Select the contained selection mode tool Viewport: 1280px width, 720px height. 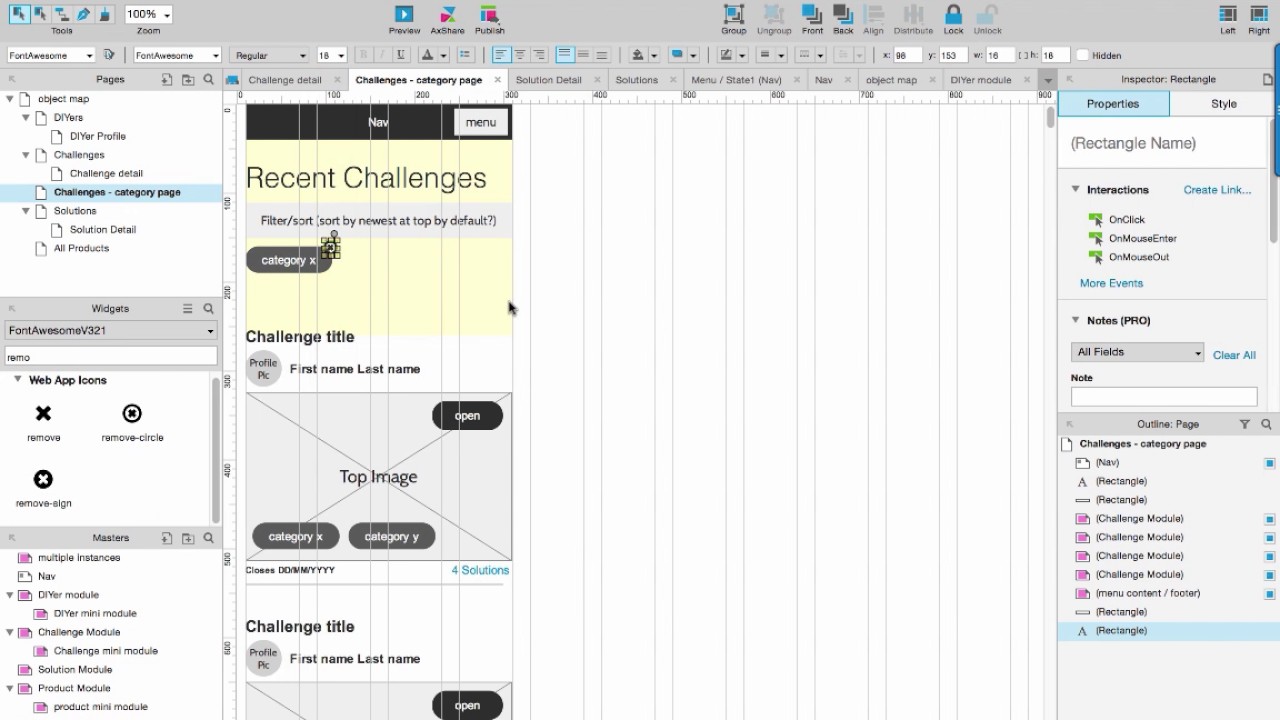(x=40, y=14)
